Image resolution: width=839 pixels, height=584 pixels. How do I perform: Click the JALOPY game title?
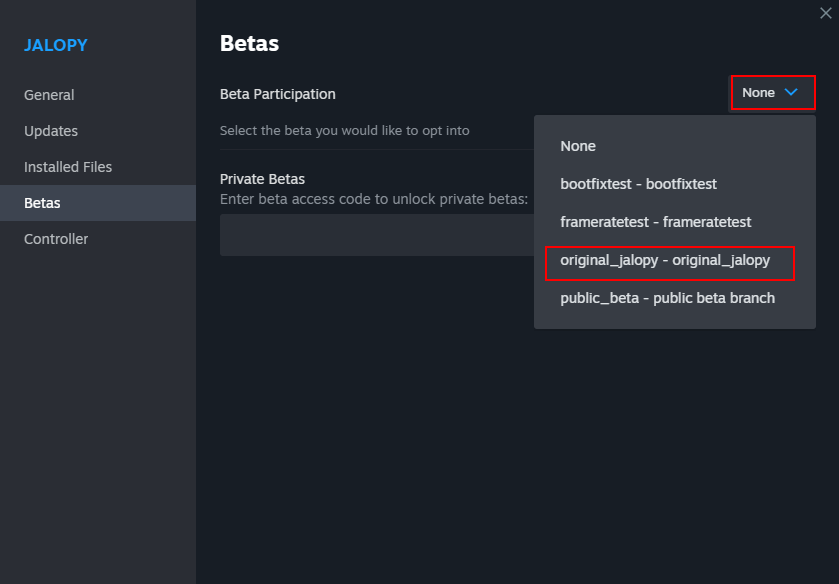click(x=56, y=45)
